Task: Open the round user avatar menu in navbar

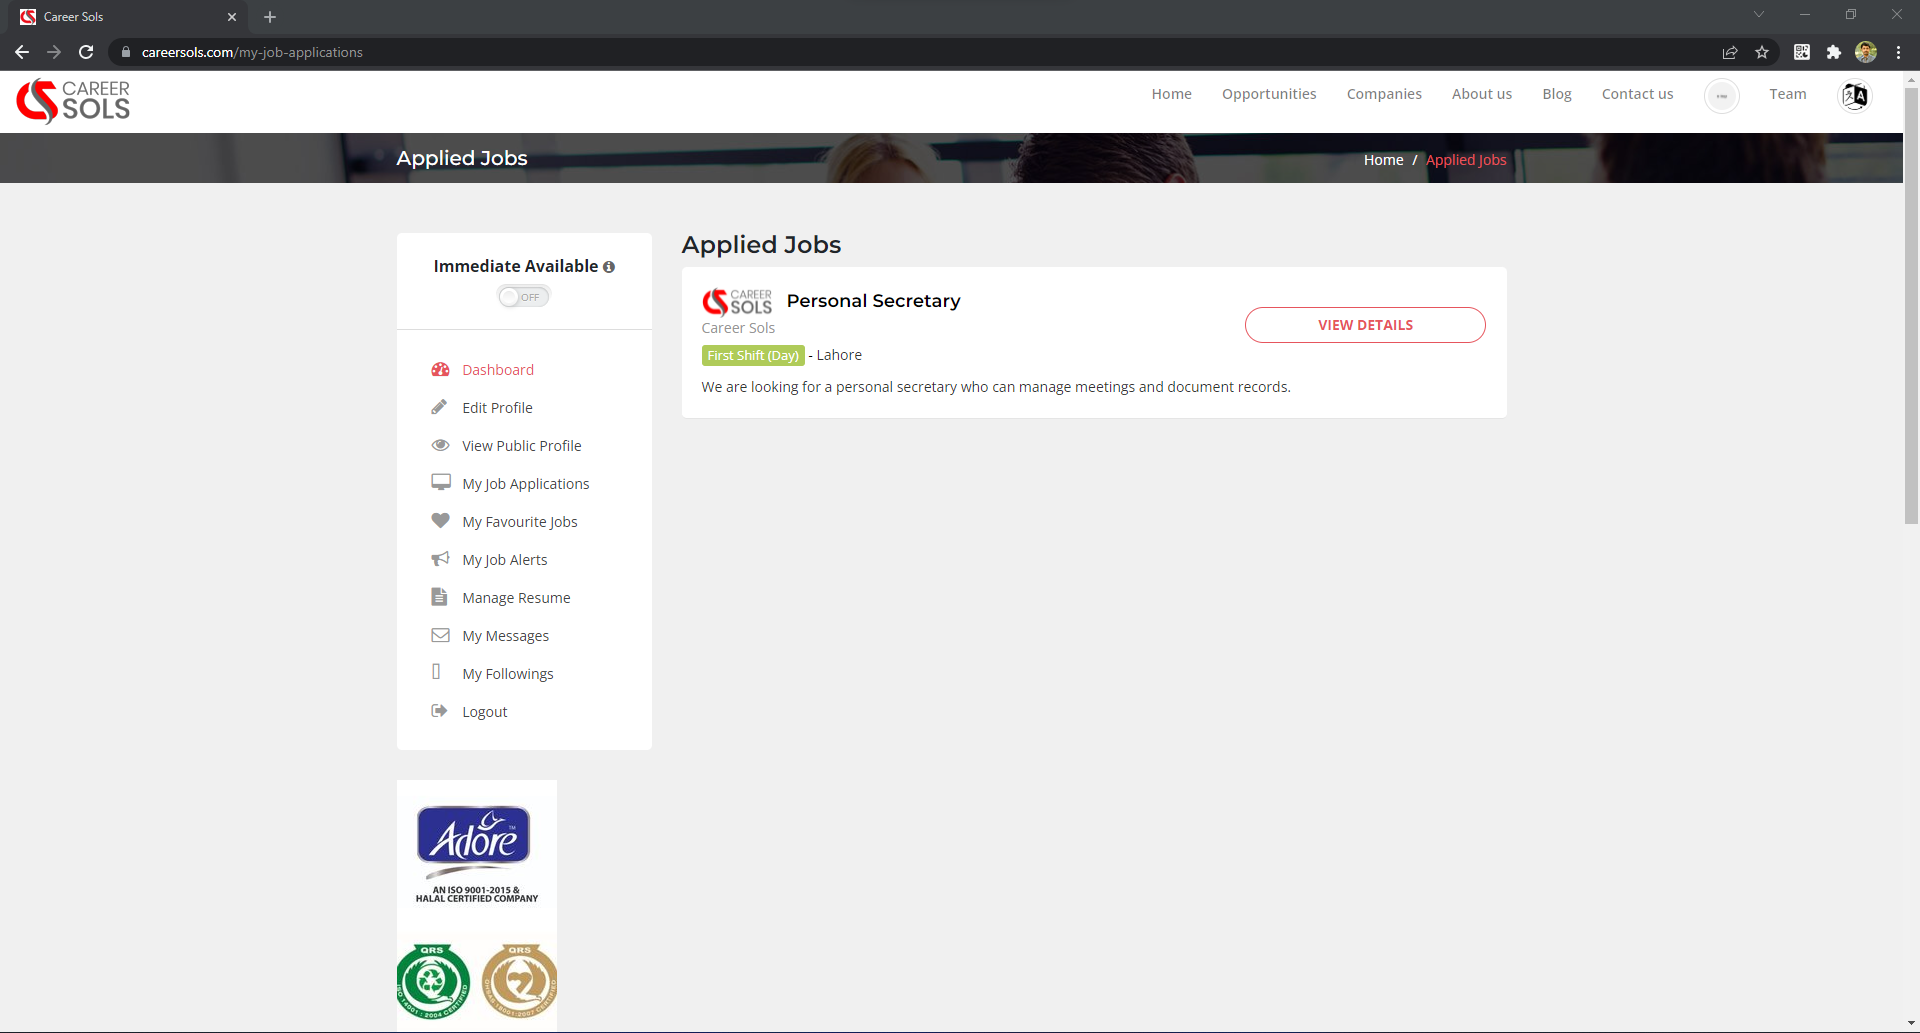Action: point(1721,96)
